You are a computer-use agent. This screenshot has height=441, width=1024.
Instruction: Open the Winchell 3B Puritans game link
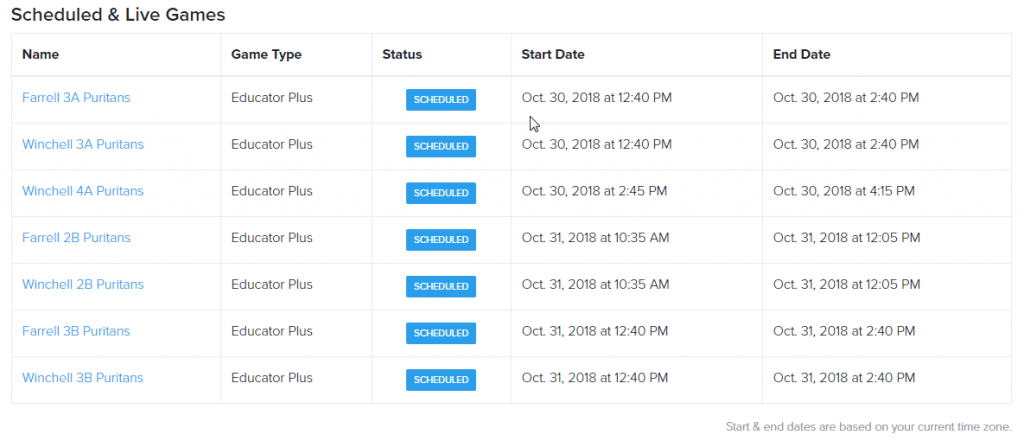click(83, 378)
